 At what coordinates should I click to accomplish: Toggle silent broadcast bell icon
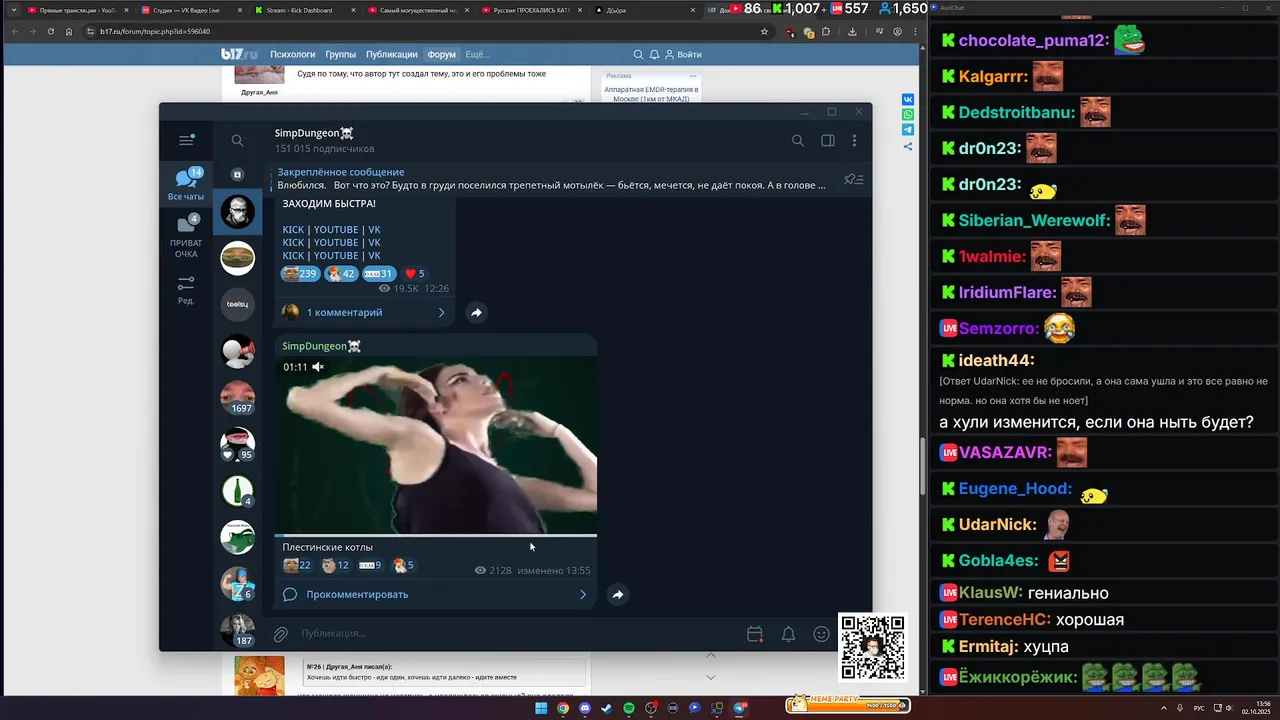click(x=788, y=634)
